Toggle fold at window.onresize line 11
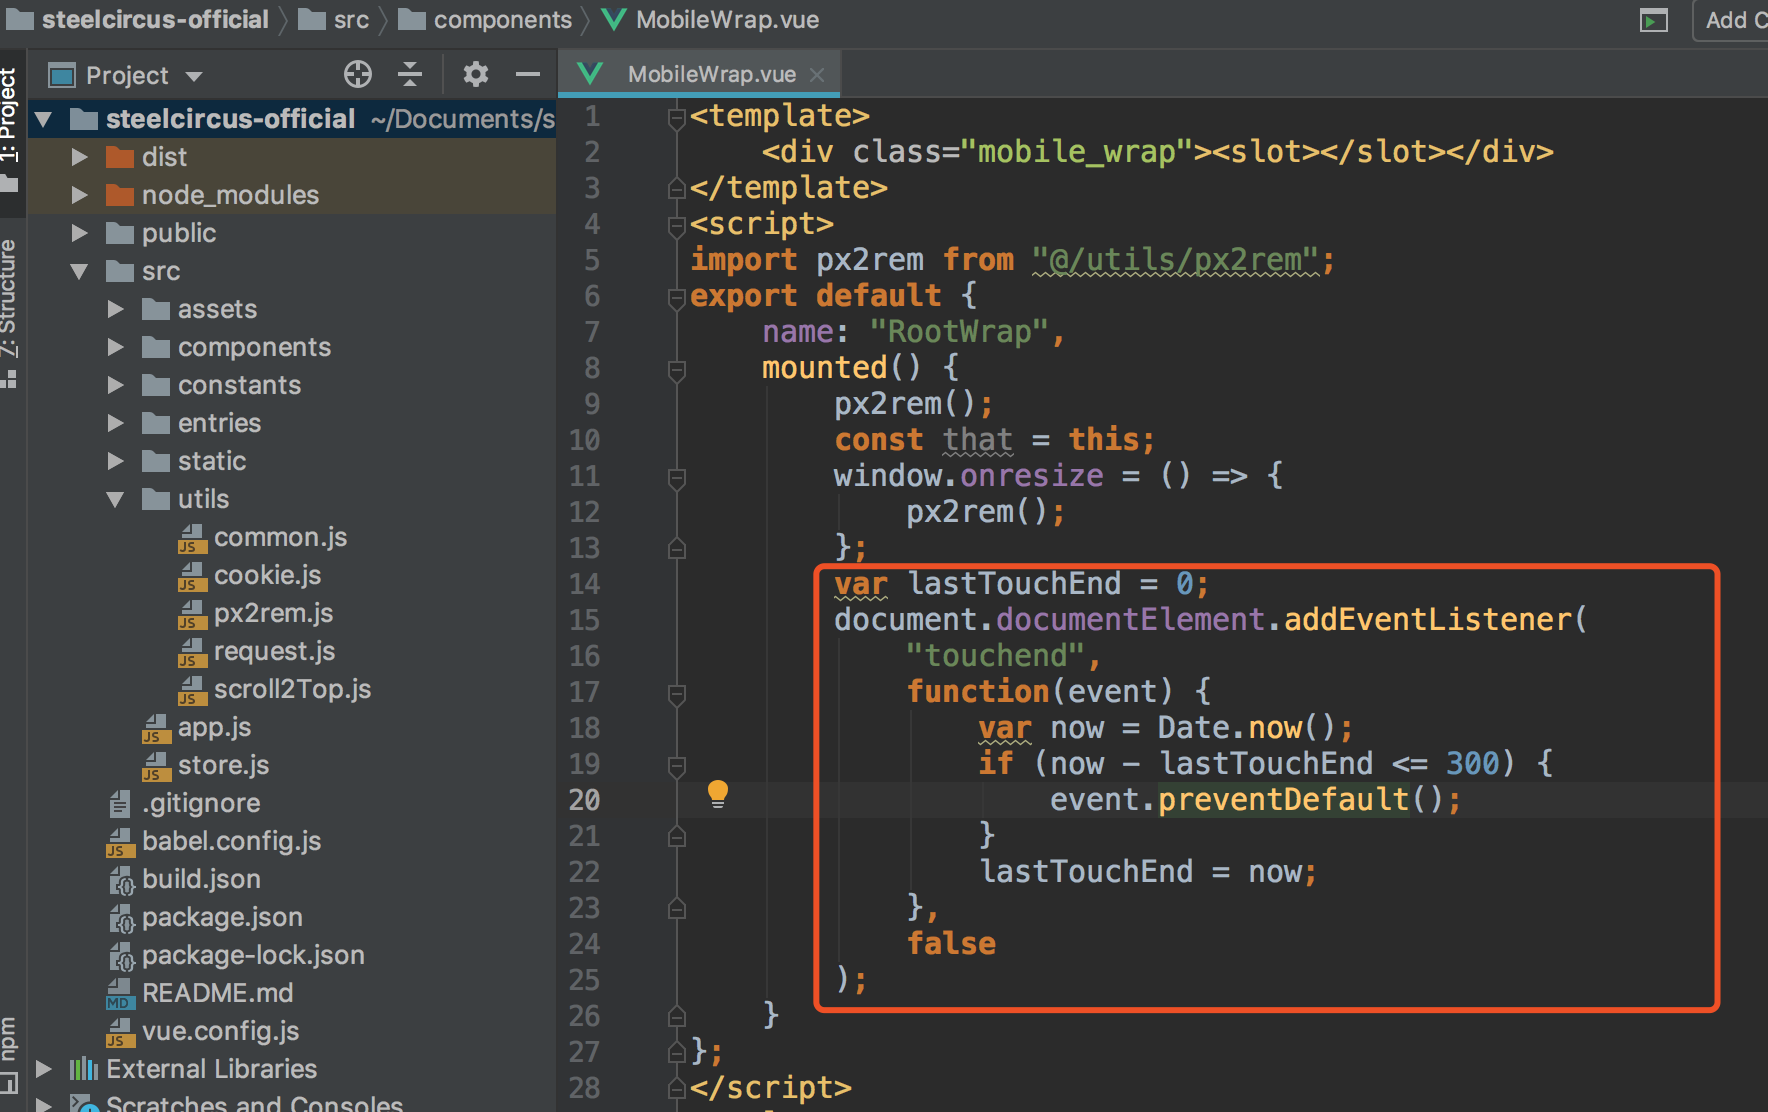 pyautogui.click(x=677, y=478)
